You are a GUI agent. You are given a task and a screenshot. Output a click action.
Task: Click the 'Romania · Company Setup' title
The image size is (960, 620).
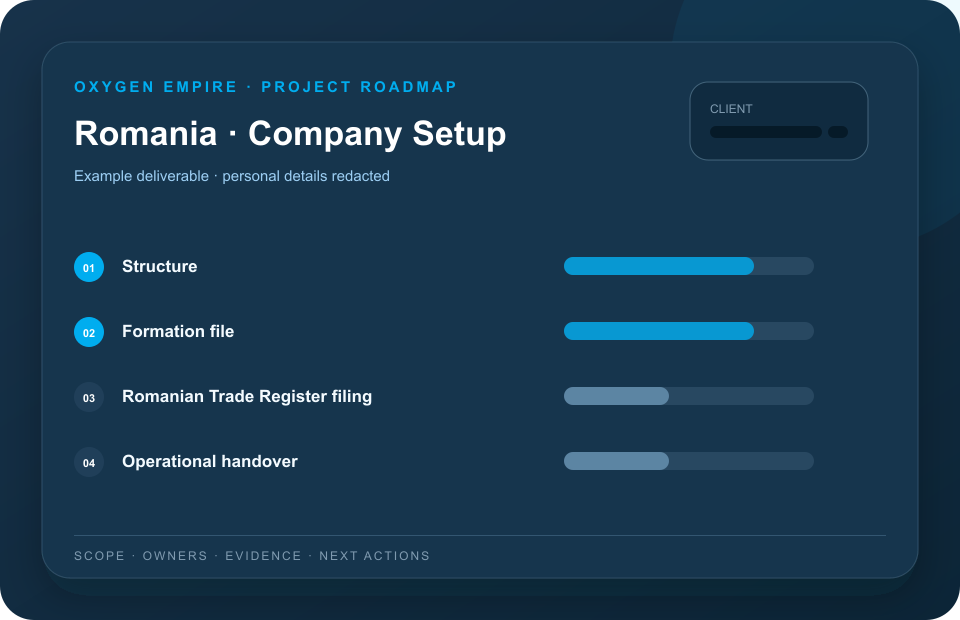[x=290, y=133]
